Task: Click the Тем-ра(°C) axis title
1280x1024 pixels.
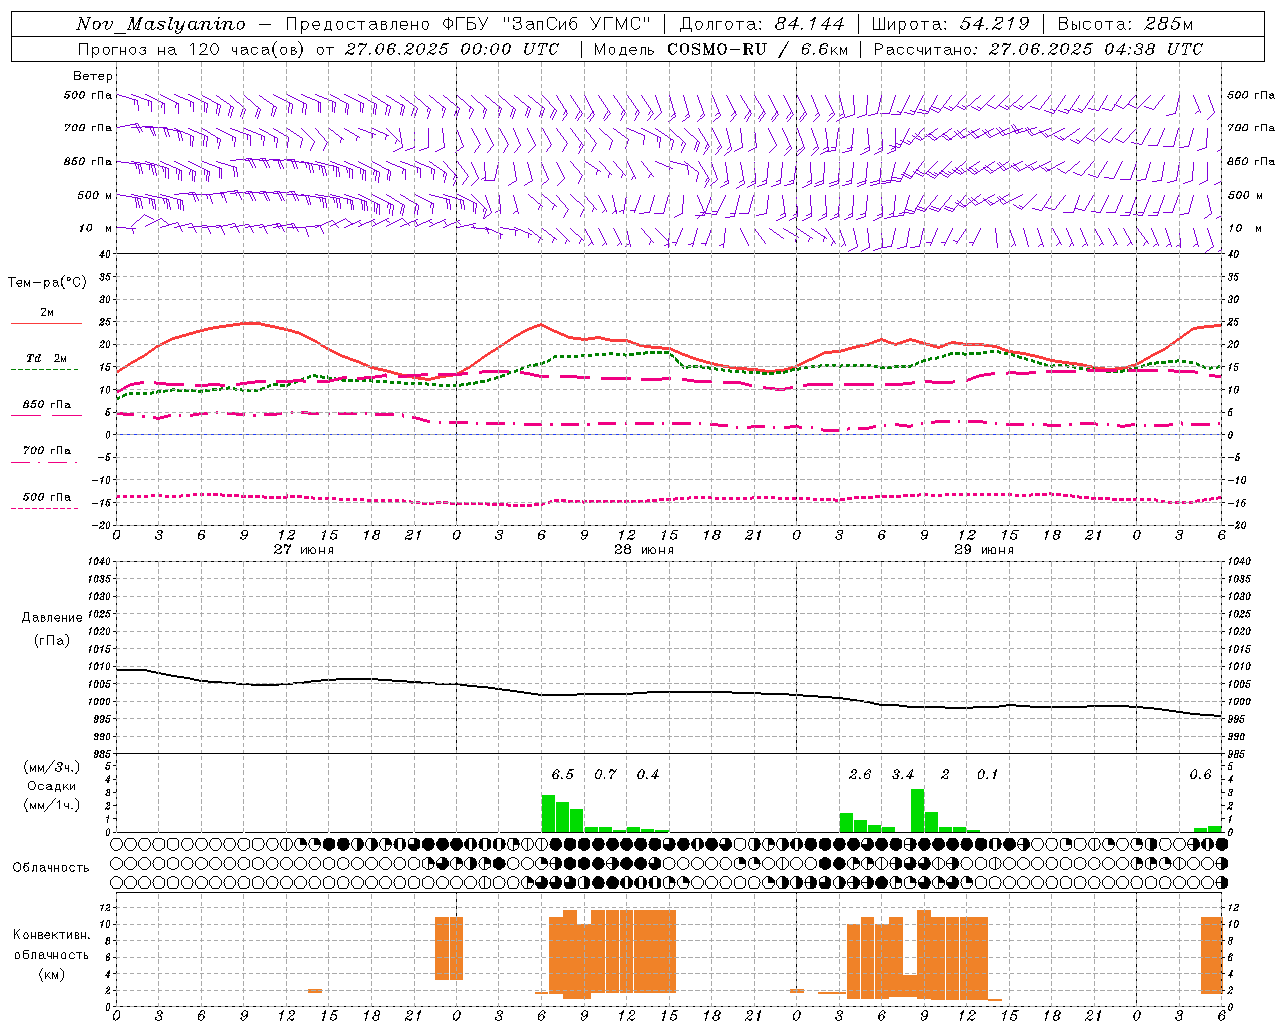Action: (47, 283)
